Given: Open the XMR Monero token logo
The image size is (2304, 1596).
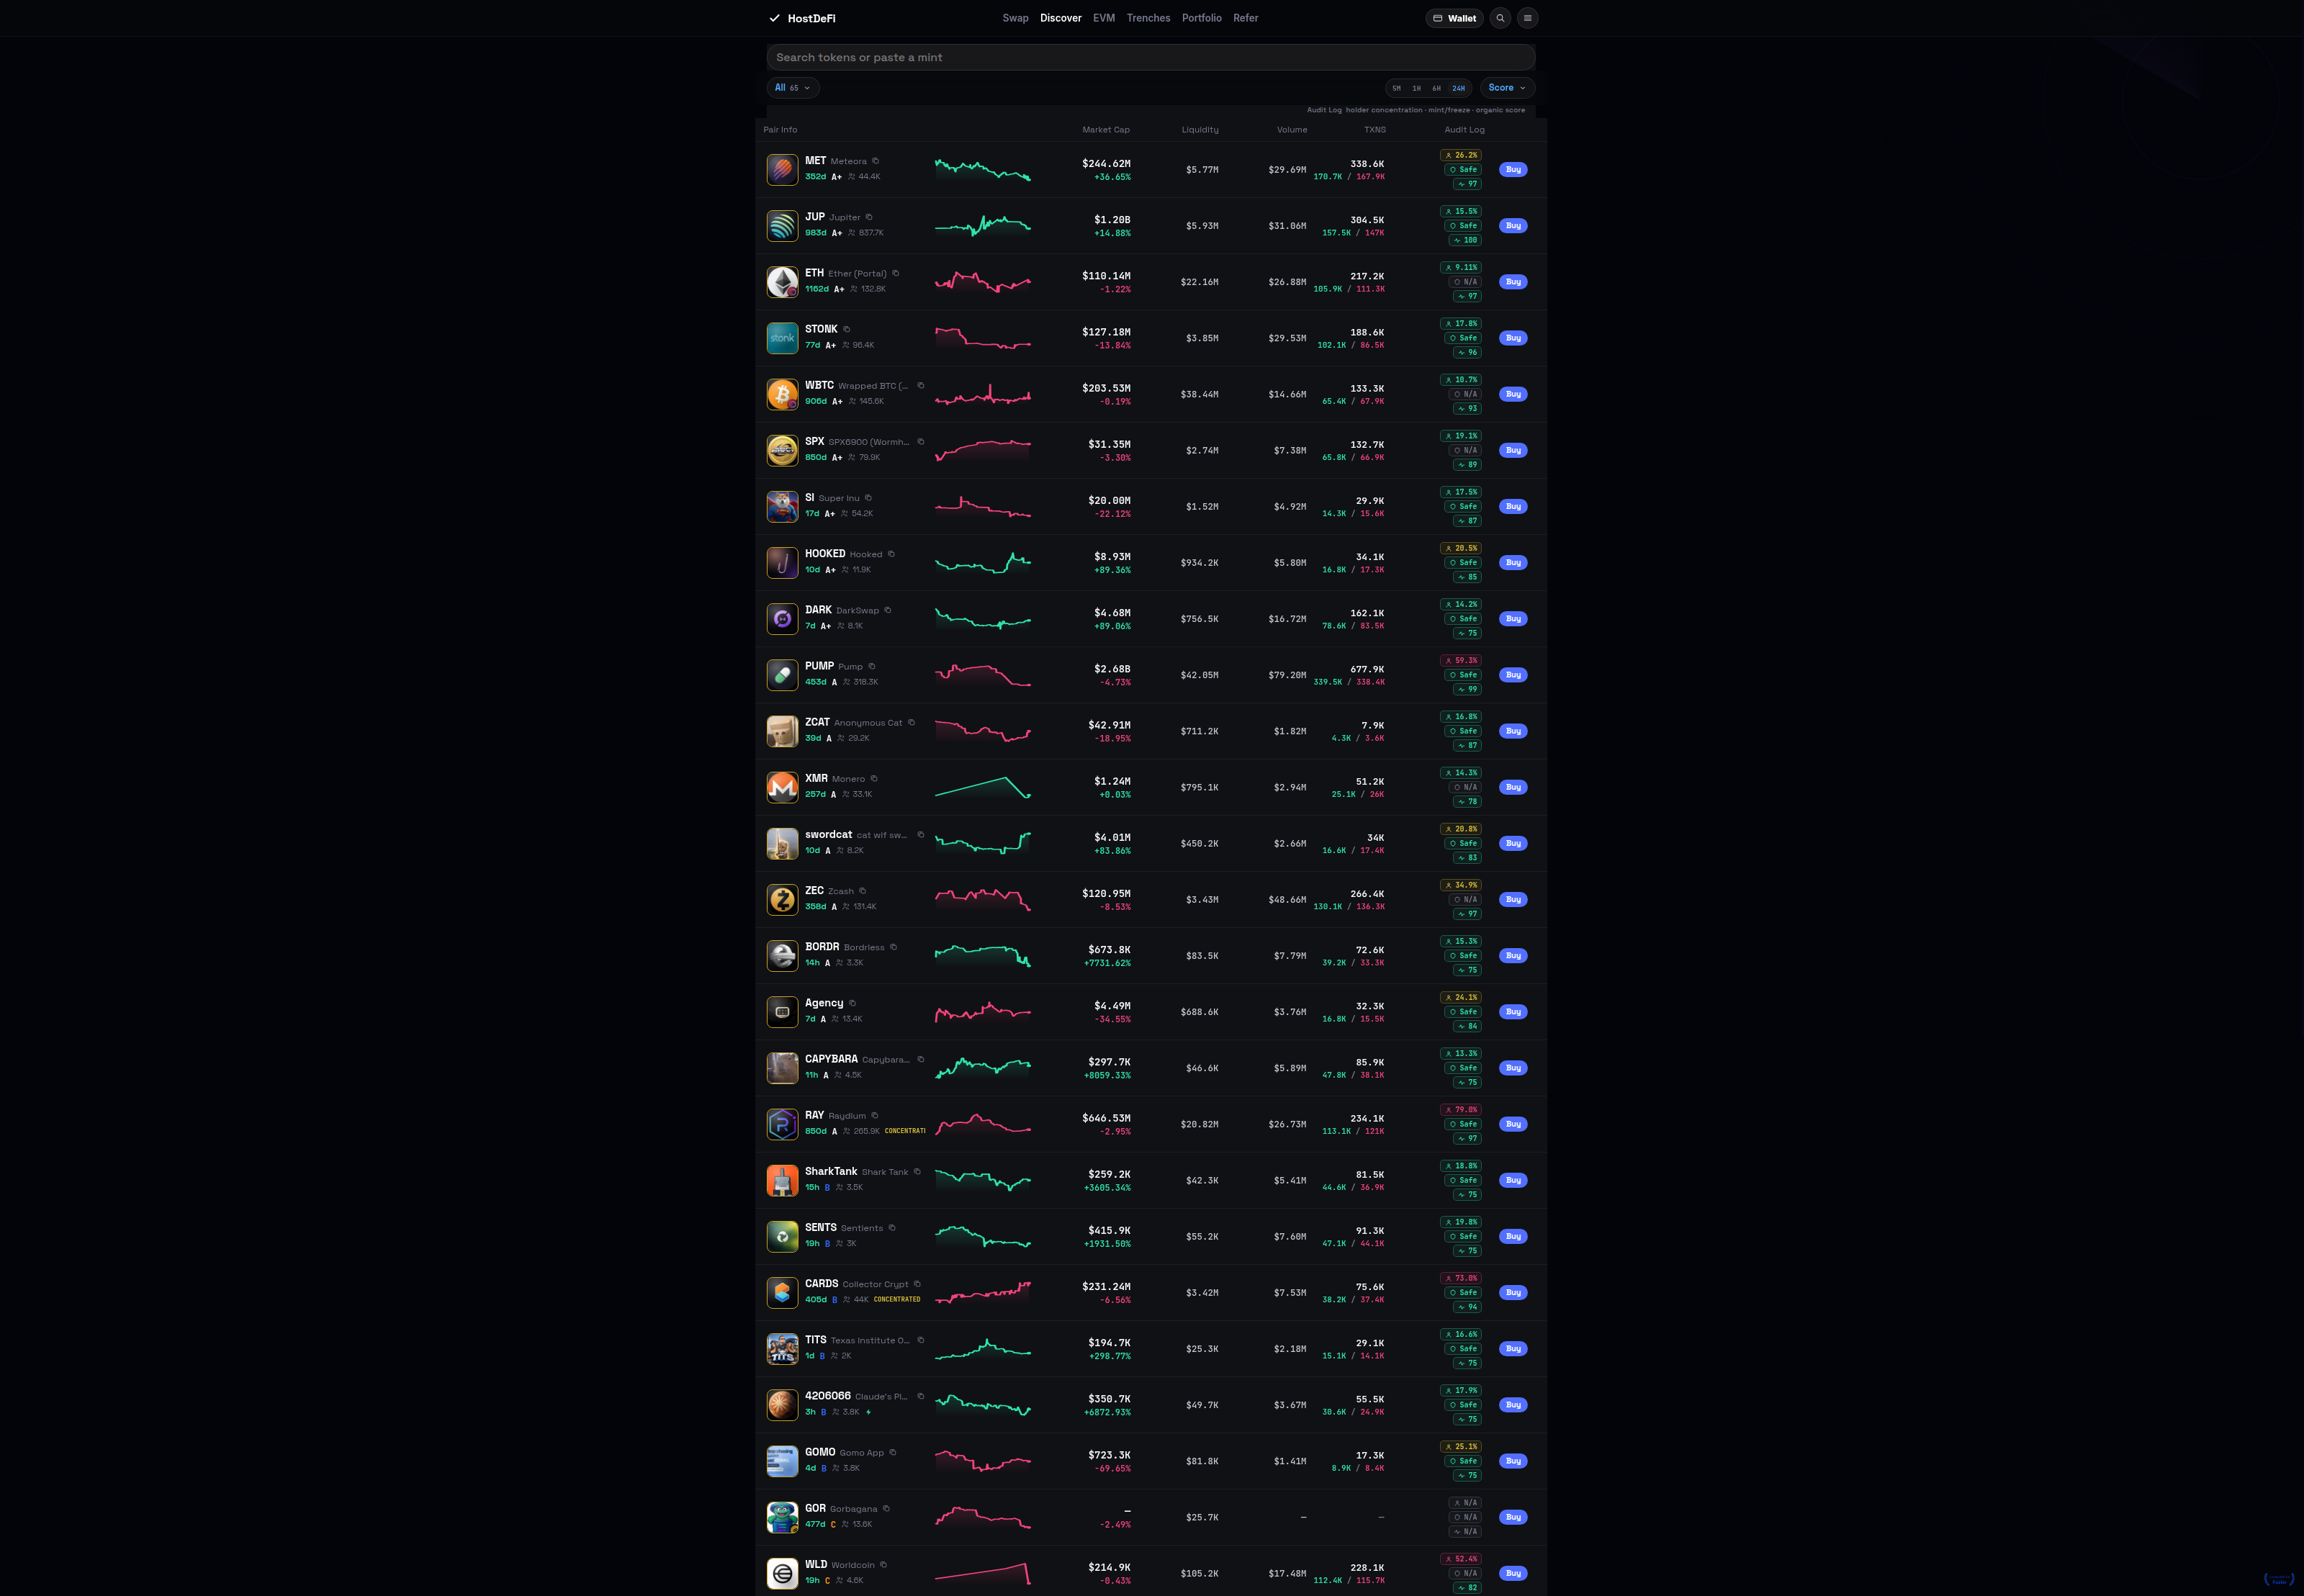Looking at the screenshot, I should coord(782,787).
